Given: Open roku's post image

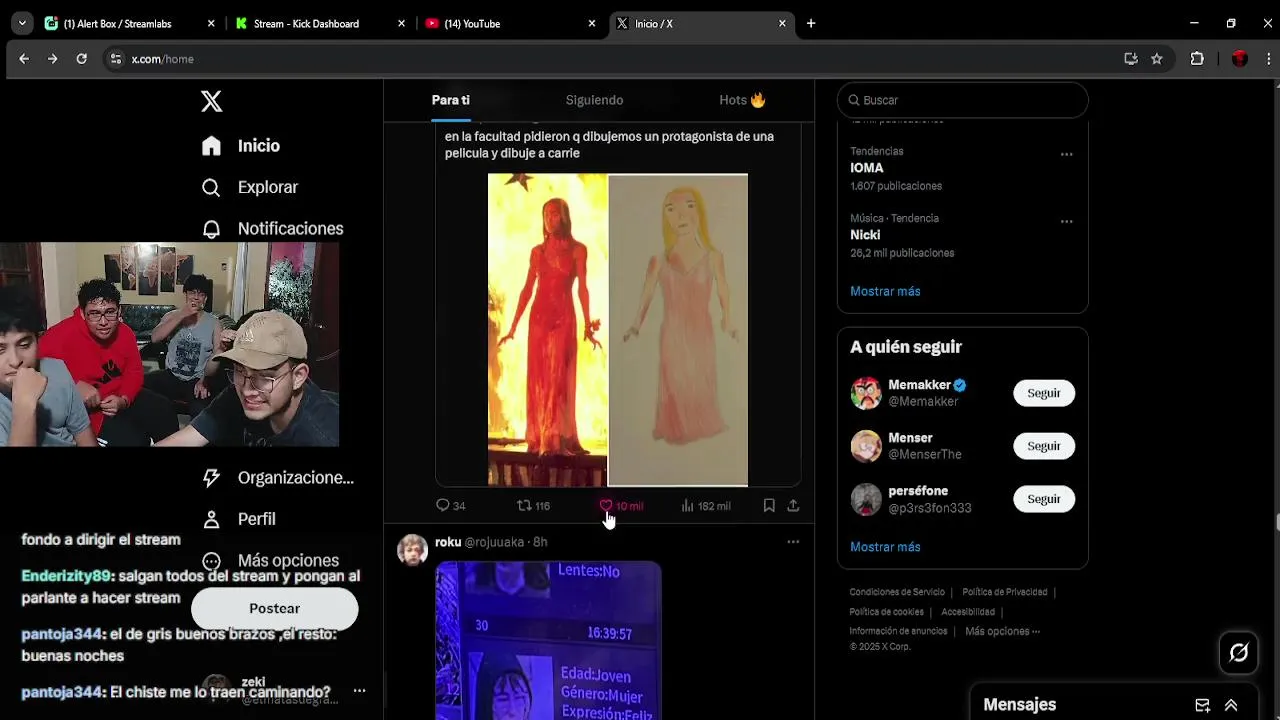Looking at the screenshot, I should [x=548, y=641].
